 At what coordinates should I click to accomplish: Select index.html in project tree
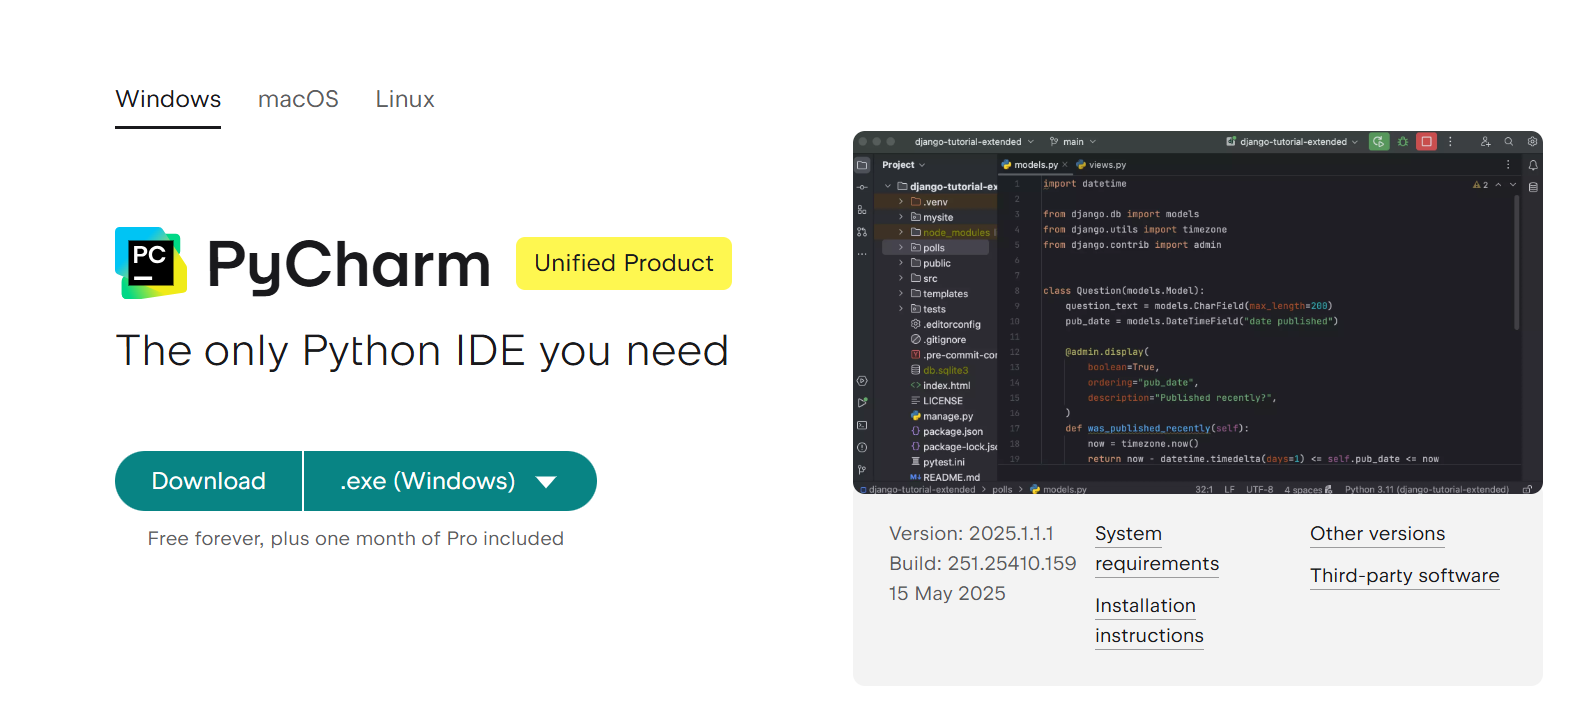tap(940, 385)
